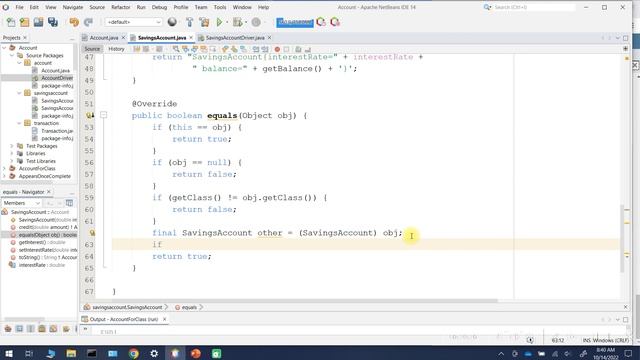Click the editor vertical scrollbar

point(622,238)
